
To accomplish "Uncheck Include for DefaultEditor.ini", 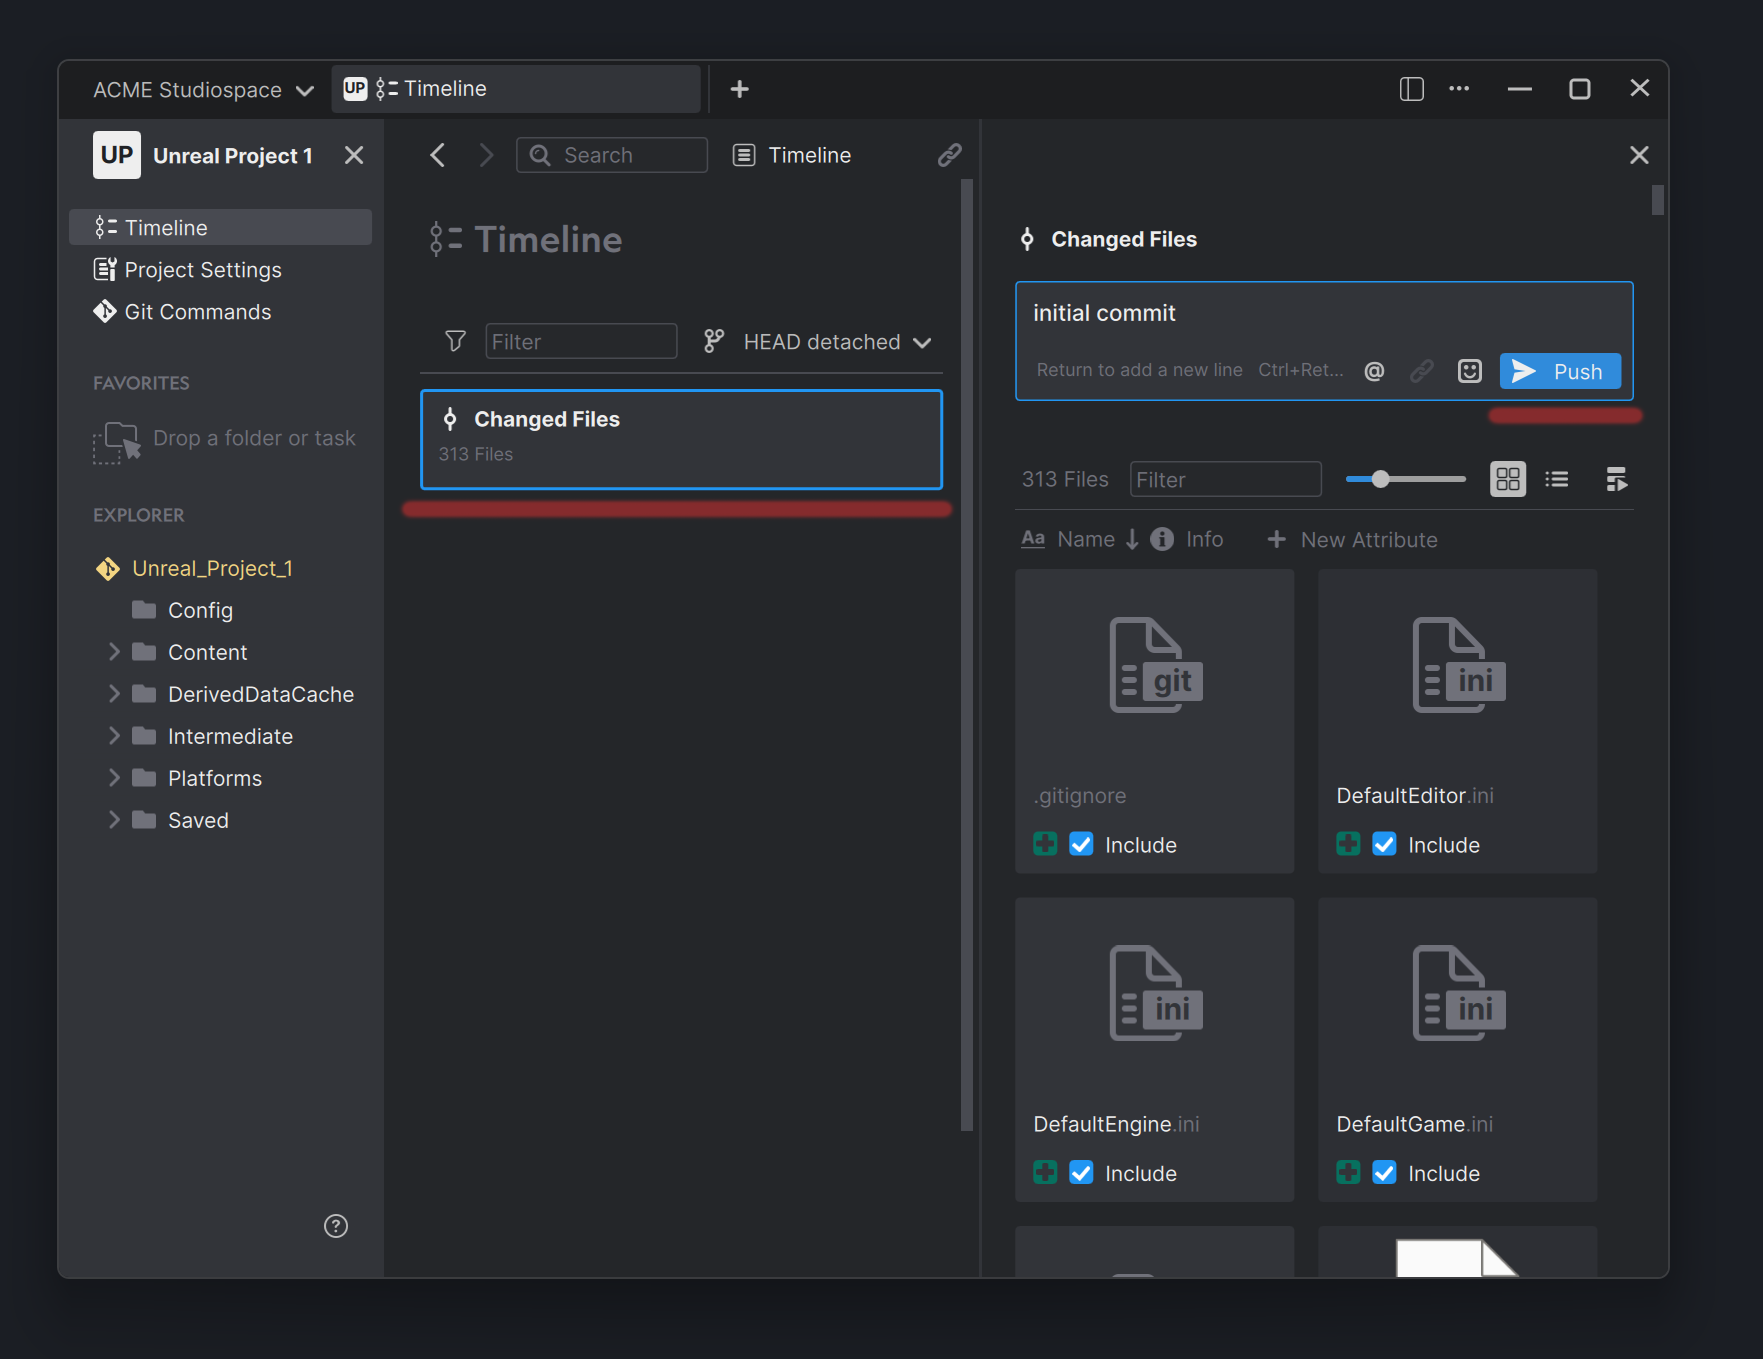I will [1384, 843].
